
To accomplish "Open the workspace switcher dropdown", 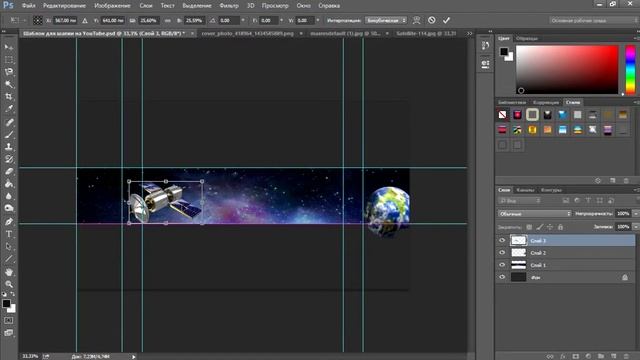I will tap(594, 20).
